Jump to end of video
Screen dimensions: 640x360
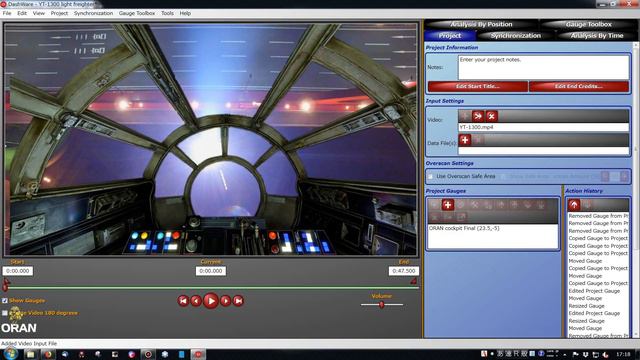[x=238, y=301]
